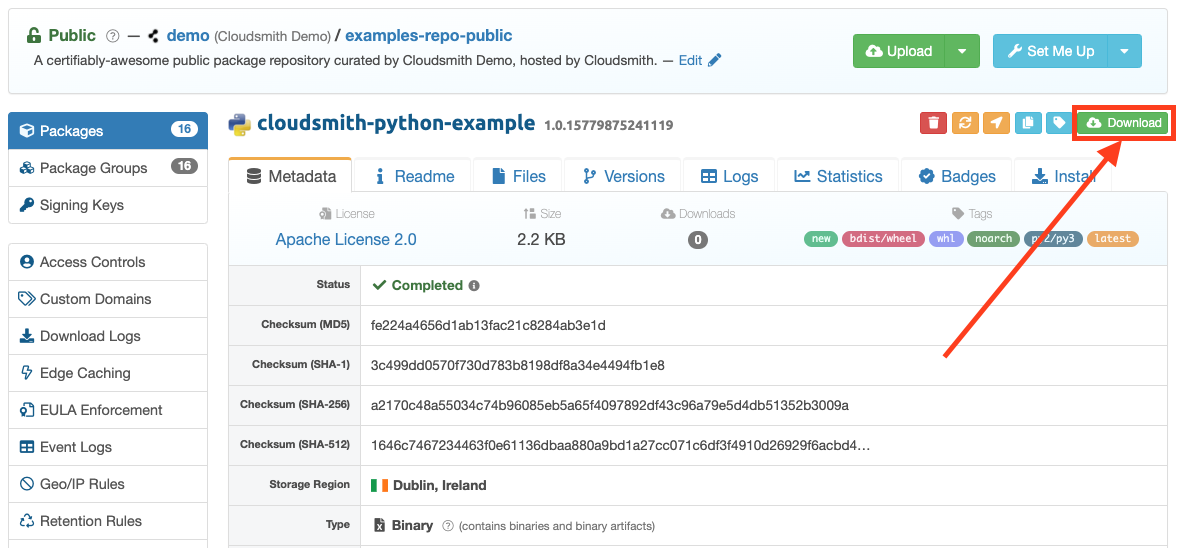
Task: Switch to the Logs tab
Action: pyautogui.click(x=729, y=176)
